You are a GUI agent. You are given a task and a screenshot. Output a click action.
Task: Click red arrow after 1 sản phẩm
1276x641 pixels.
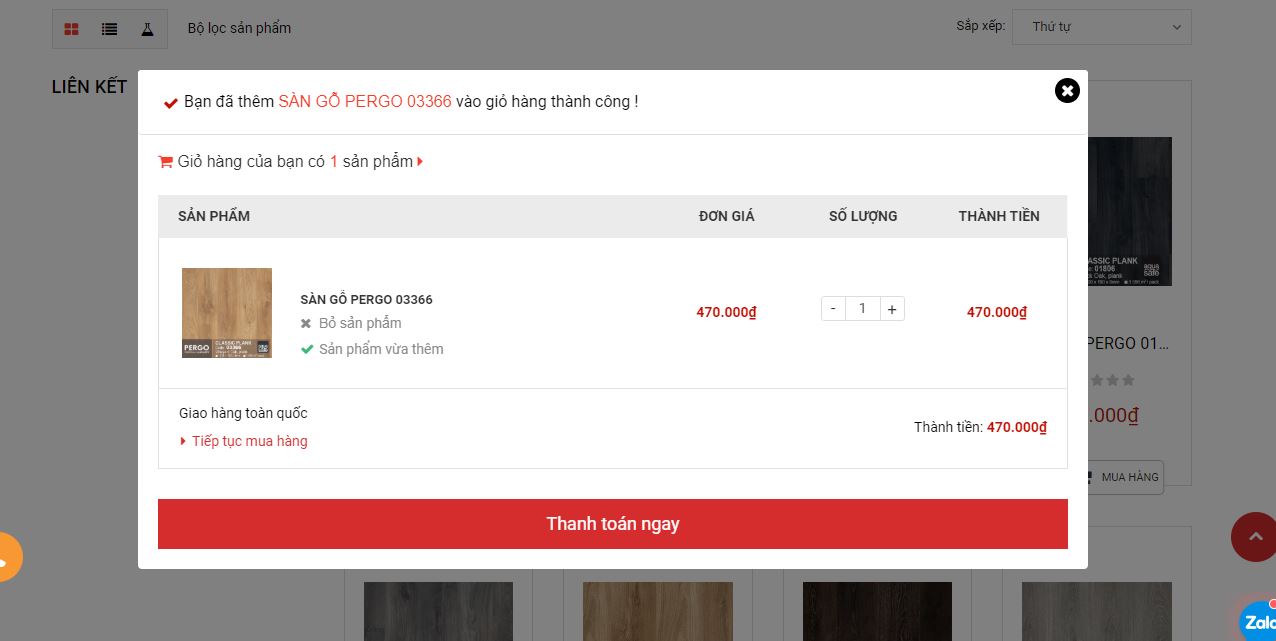(x=420, y=161)
